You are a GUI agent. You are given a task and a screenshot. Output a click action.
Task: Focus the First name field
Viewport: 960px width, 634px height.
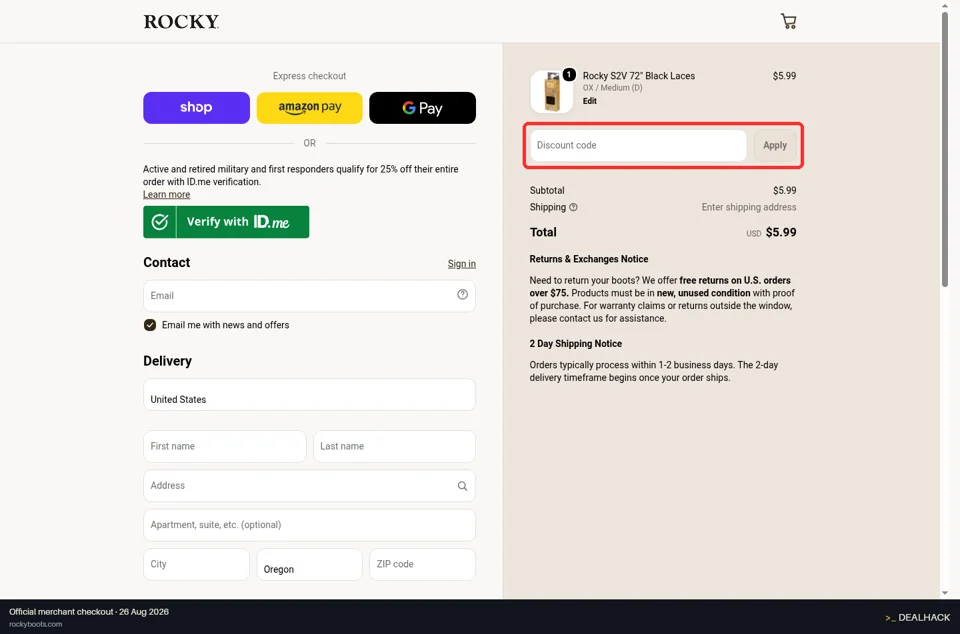pyautogui.click(x=225, y=446)
